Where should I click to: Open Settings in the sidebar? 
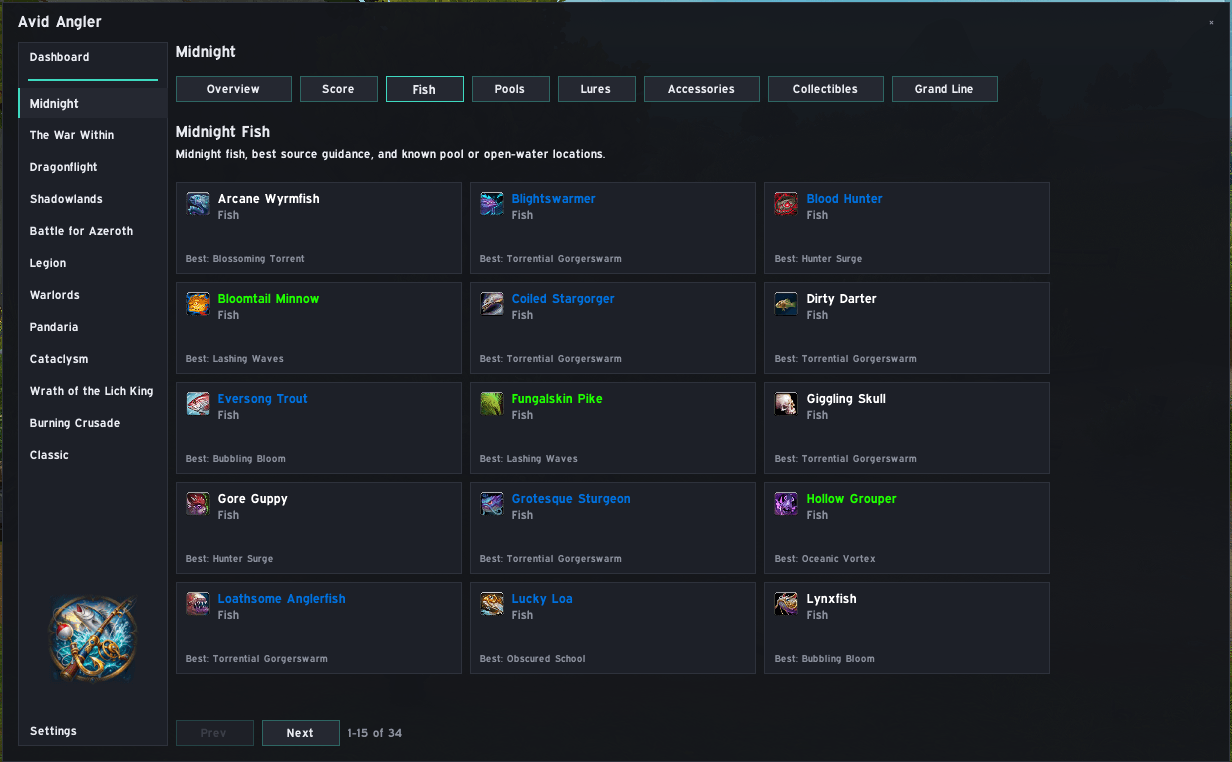(93, 731)
